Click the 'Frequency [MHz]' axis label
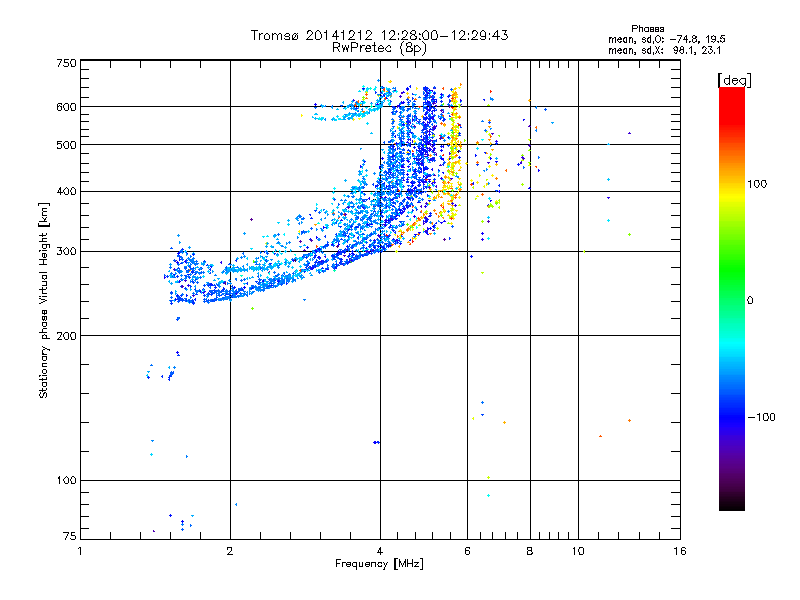Image resolution: width=800 pixels, height=600 pixels. tap(379, 564)
